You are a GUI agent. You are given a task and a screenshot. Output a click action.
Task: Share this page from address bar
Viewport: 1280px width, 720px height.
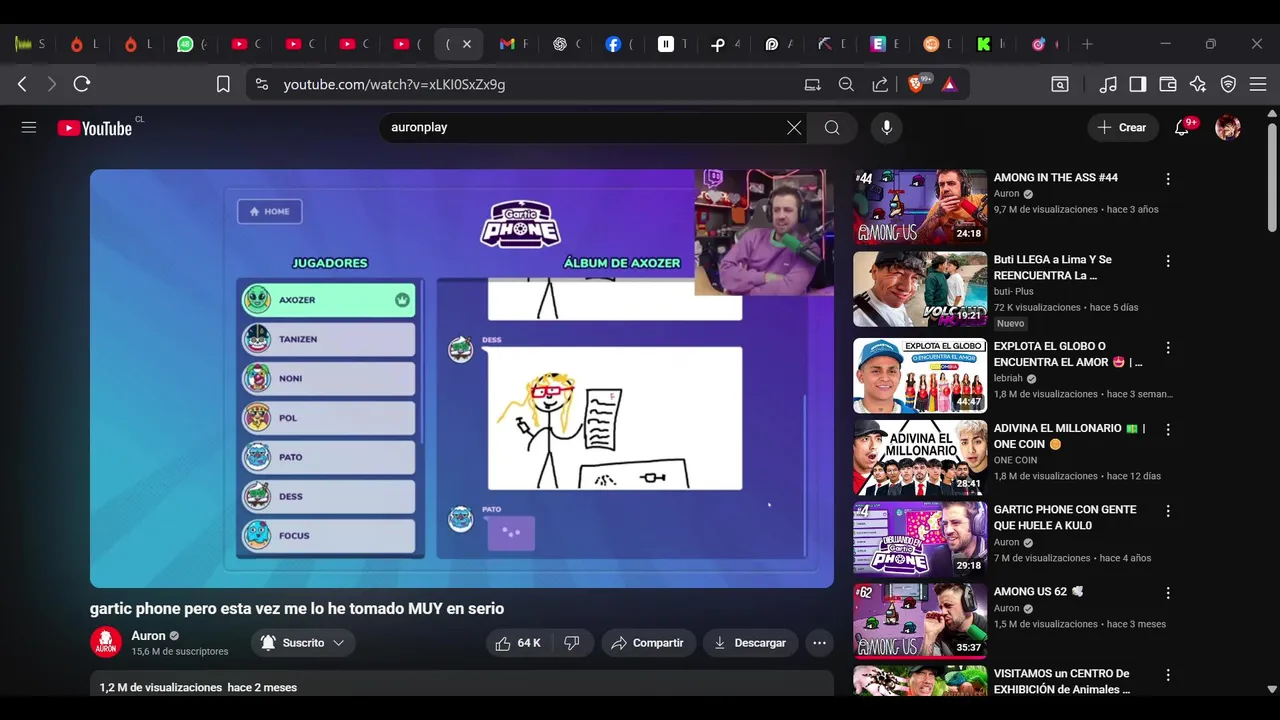pyautogui.click(x=880, y=84)
